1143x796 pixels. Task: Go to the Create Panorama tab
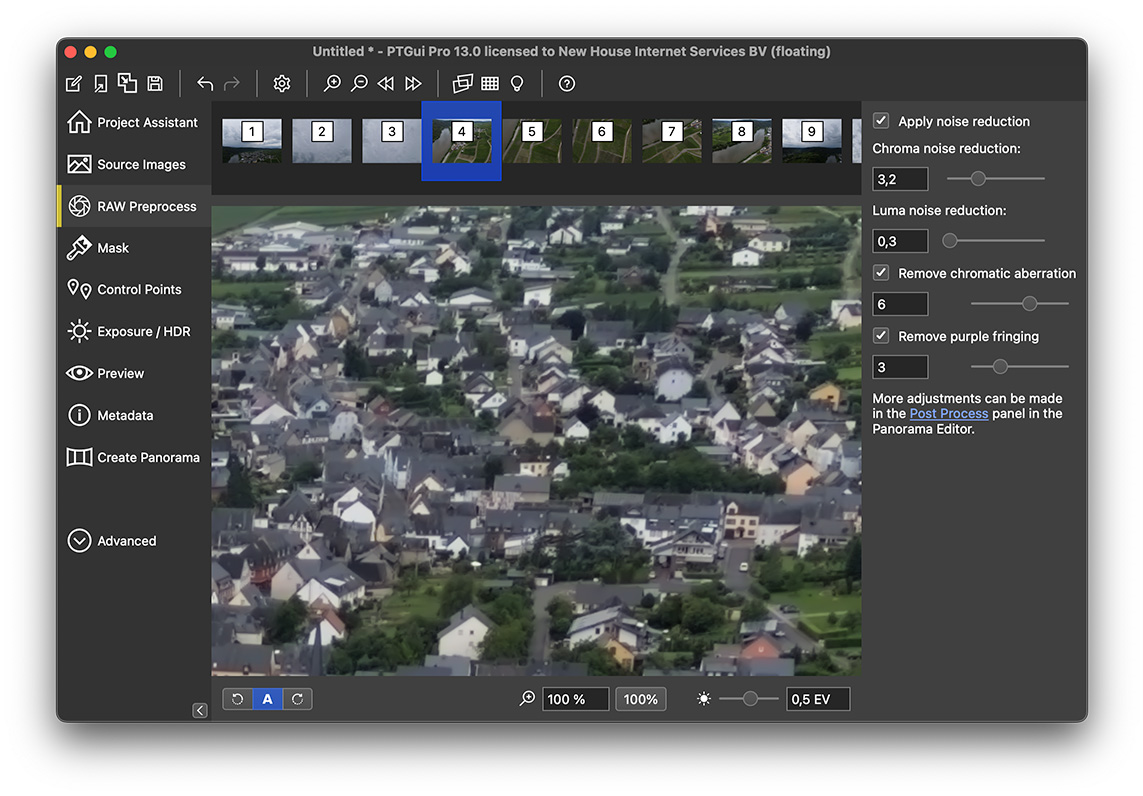pyautogui.click(x=133, y=458)
